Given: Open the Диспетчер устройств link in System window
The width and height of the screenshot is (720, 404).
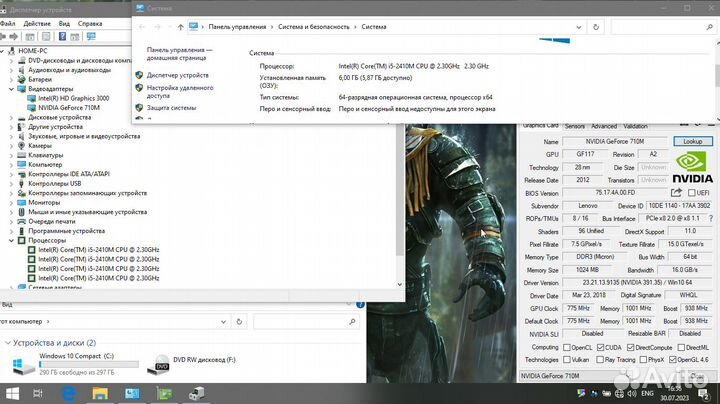Looking at the screenshot, I should click(x=177, y=75).
